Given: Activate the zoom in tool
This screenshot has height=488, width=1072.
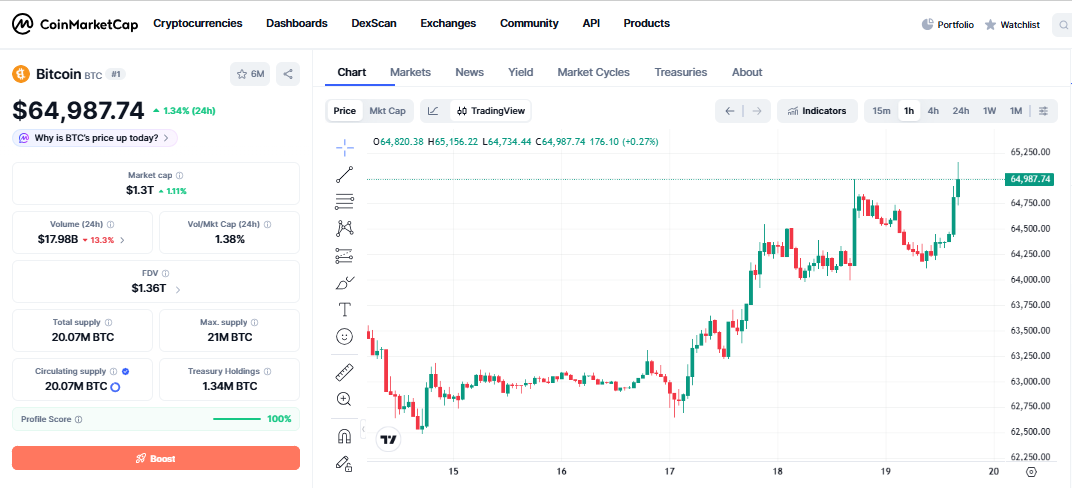Looking at the screenshot, I should (345, 399).
